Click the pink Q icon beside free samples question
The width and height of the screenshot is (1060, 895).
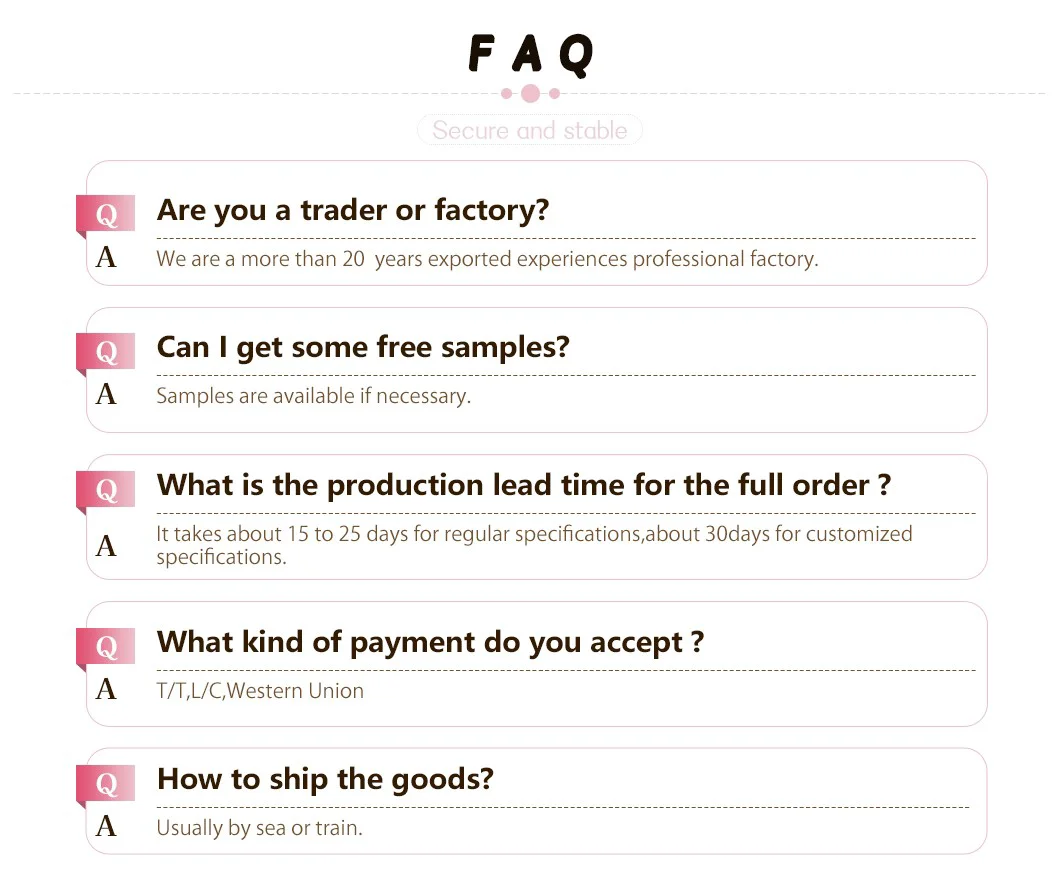105,351
